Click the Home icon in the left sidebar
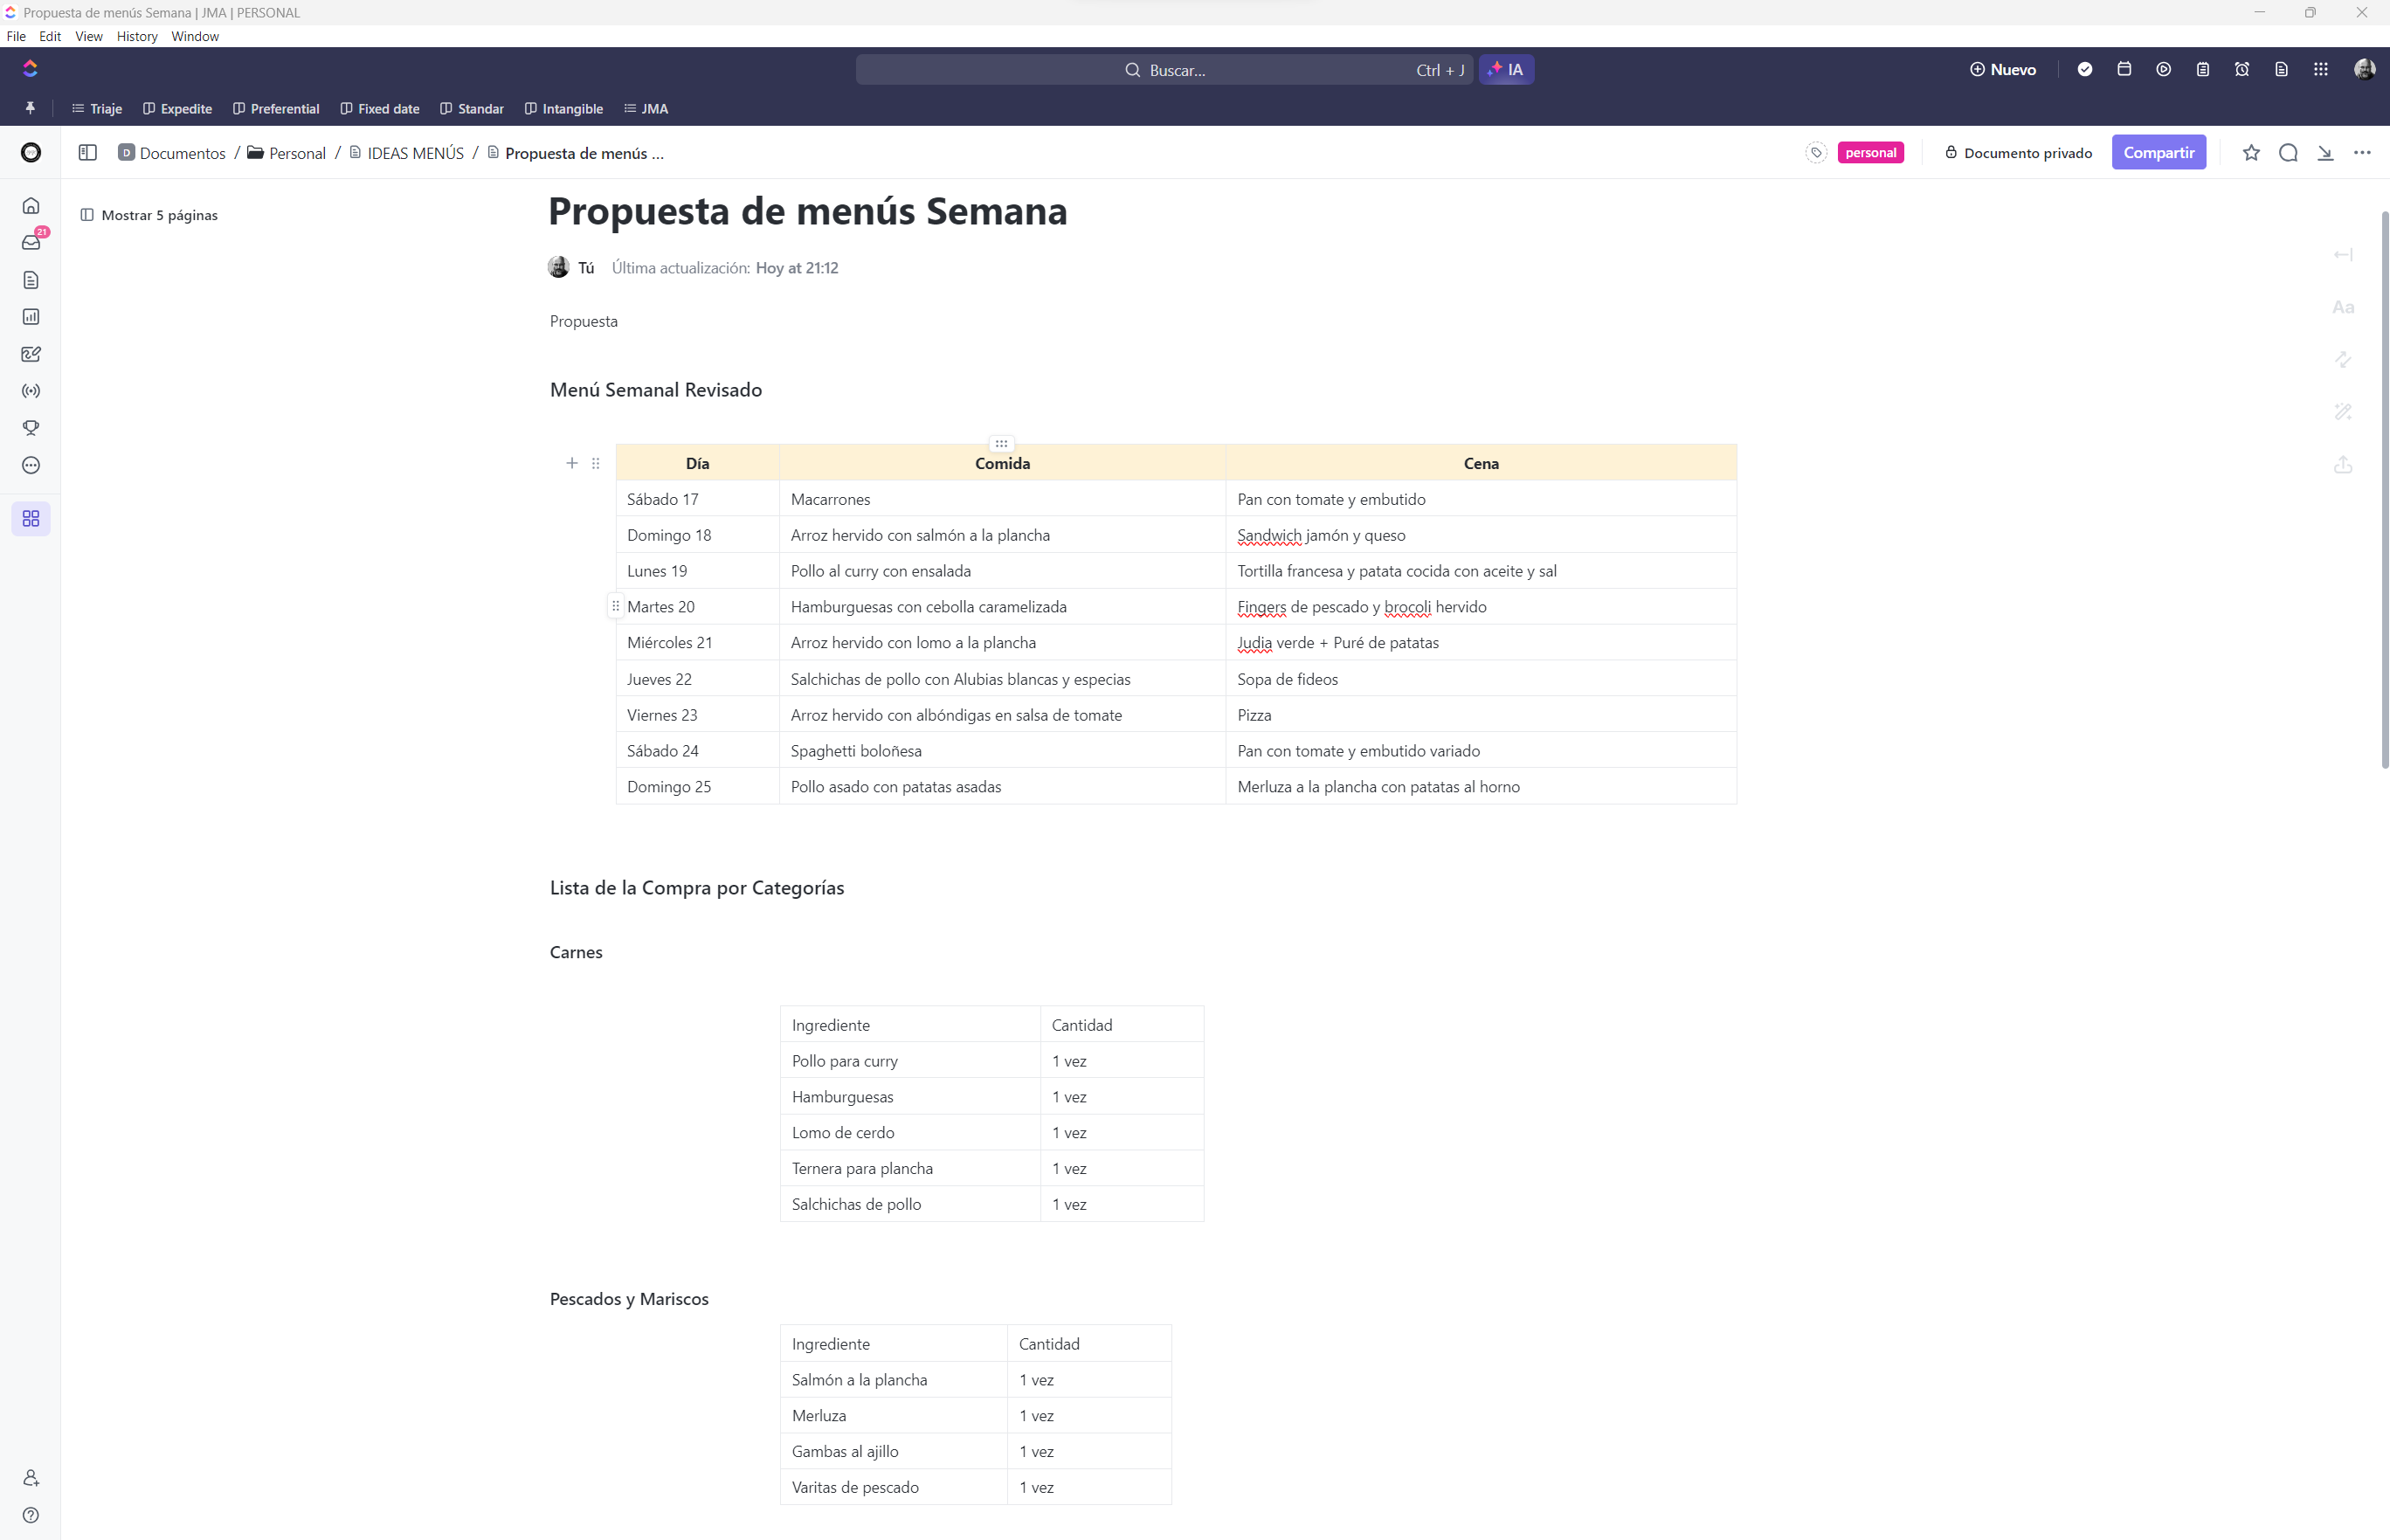Viewport: 2390px width, 1540px height. pos(31,206)
